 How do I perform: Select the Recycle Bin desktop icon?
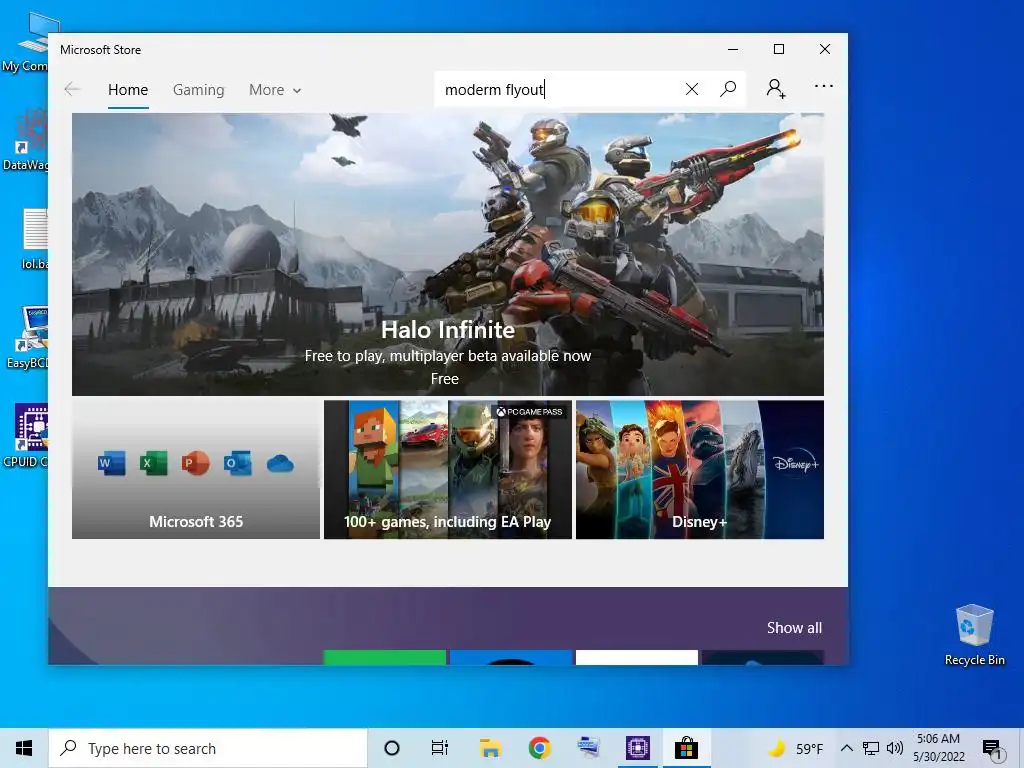tap(974, 634)
